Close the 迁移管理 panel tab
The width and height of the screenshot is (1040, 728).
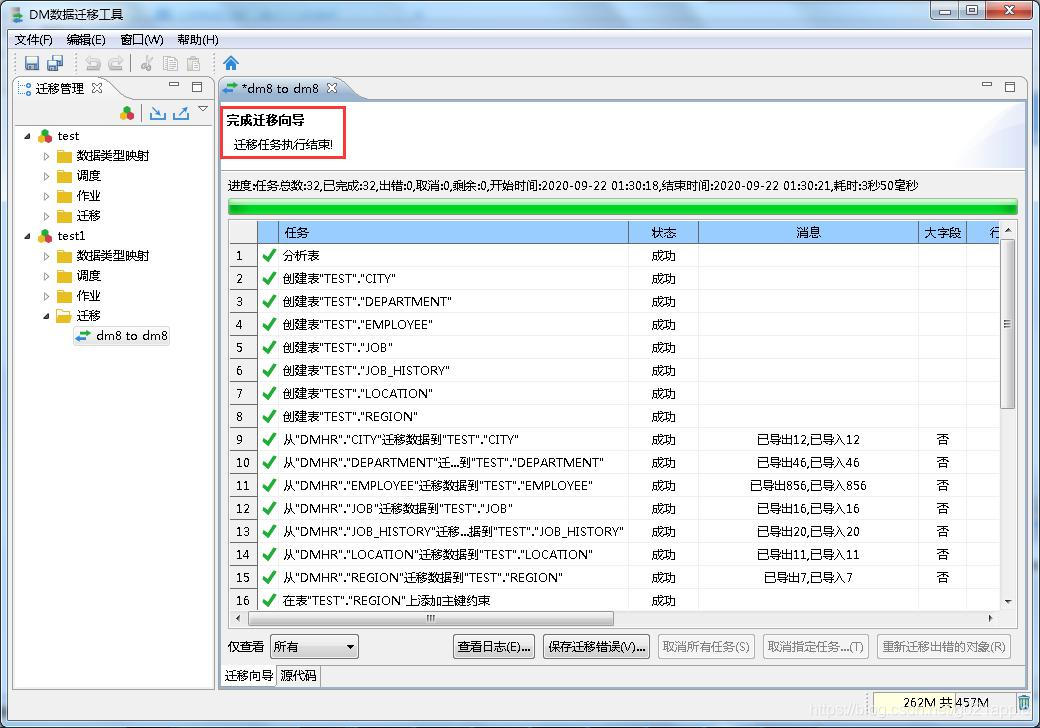97,88
